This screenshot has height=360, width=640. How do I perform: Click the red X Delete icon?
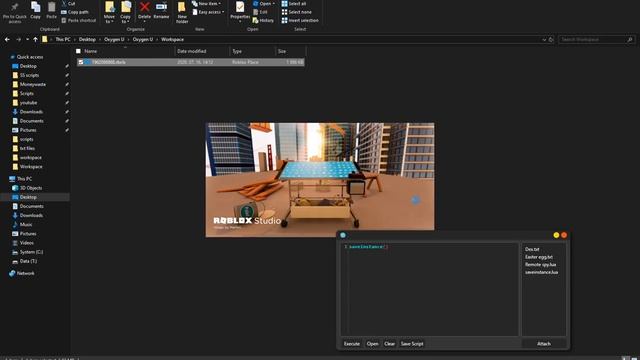point(144,7)
